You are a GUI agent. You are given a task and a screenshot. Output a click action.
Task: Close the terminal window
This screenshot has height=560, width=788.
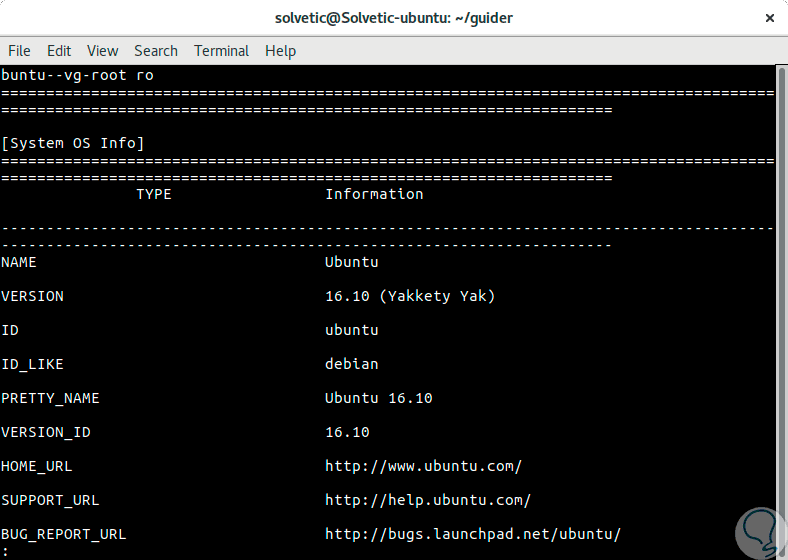pyautogui.click(x=769, y=18)
